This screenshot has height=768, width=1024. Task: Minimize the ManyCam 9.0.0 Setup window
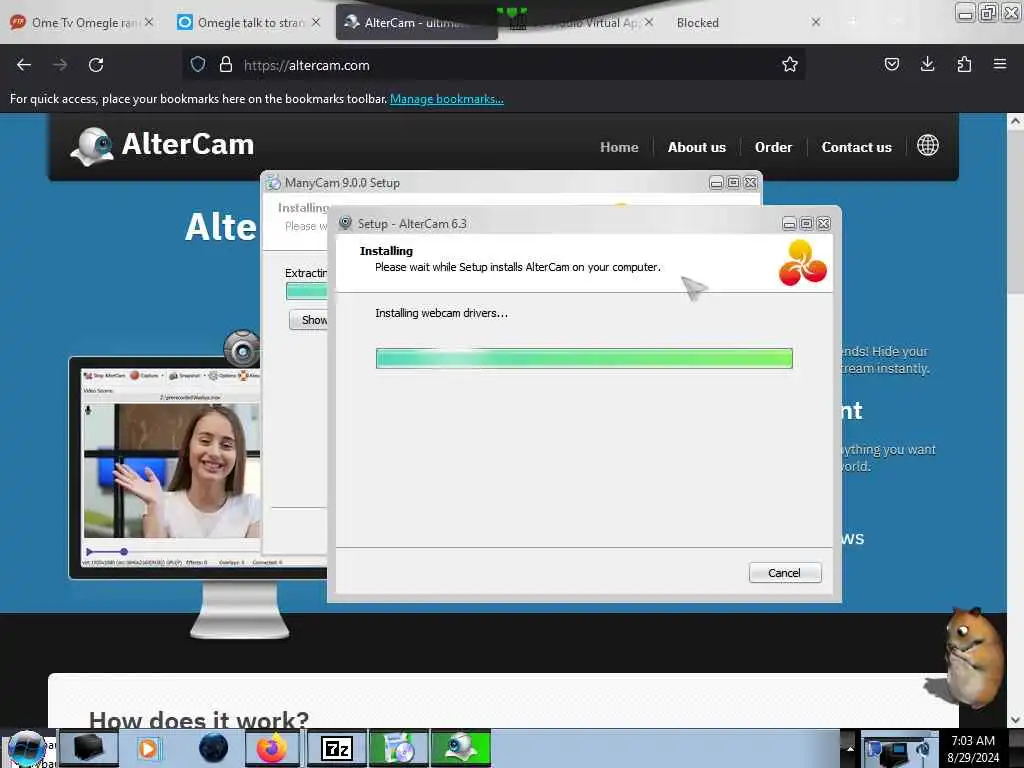[716, 183]
